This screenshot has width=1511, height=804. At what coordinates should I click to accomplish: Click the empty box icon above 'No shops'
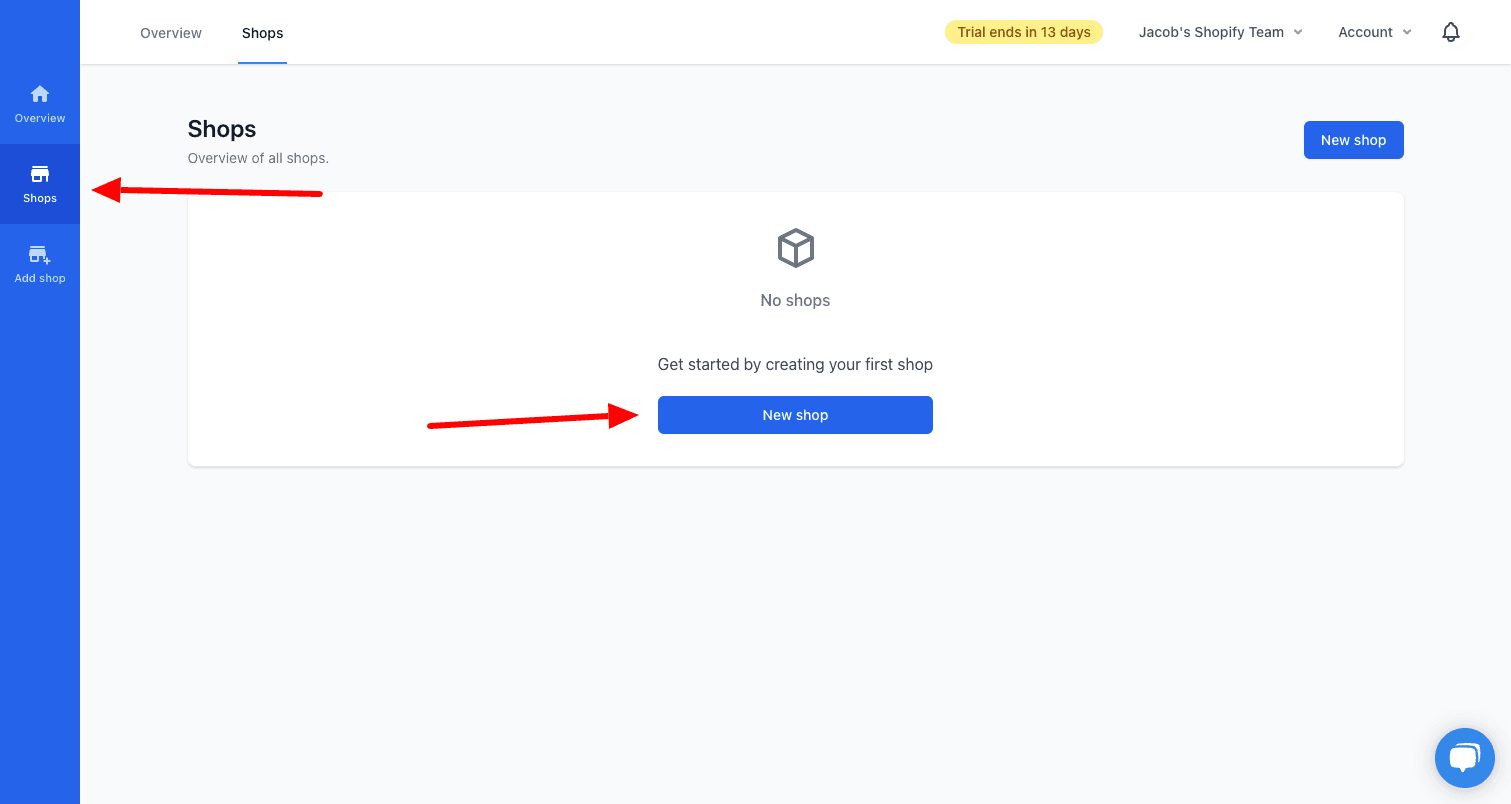pos(795,248)
